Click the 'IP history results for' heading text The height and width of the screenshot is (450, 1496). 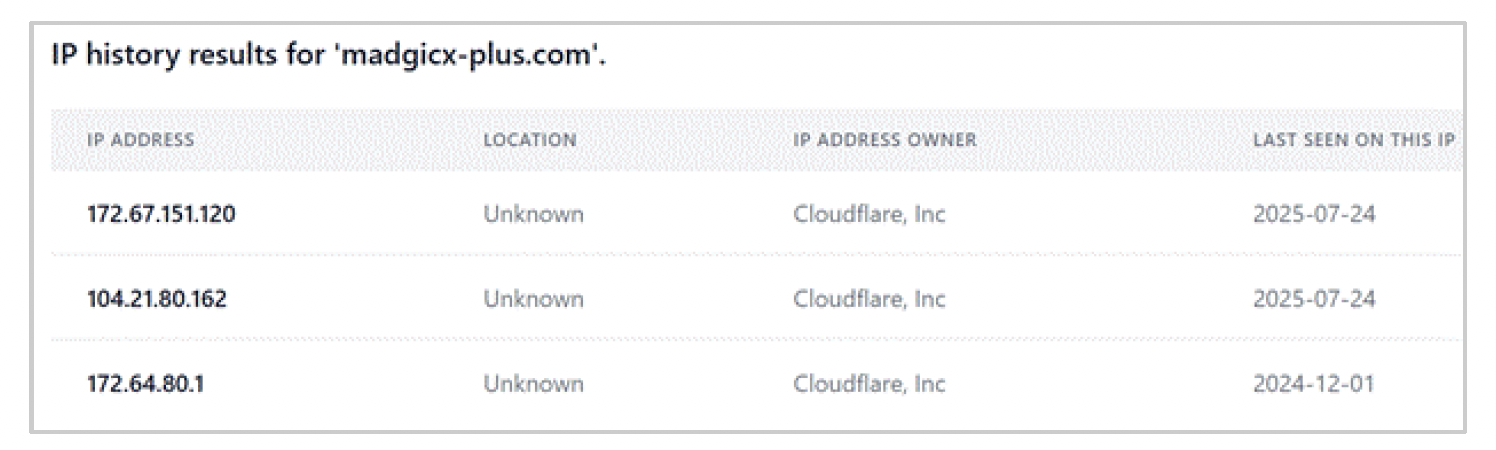pos(183,57)
